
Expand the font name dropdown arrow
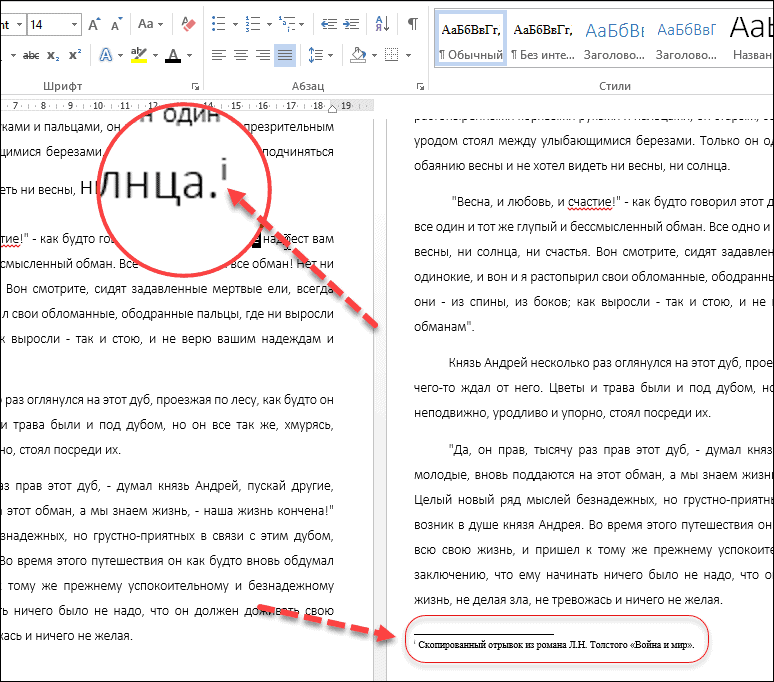tap(19, 24)
